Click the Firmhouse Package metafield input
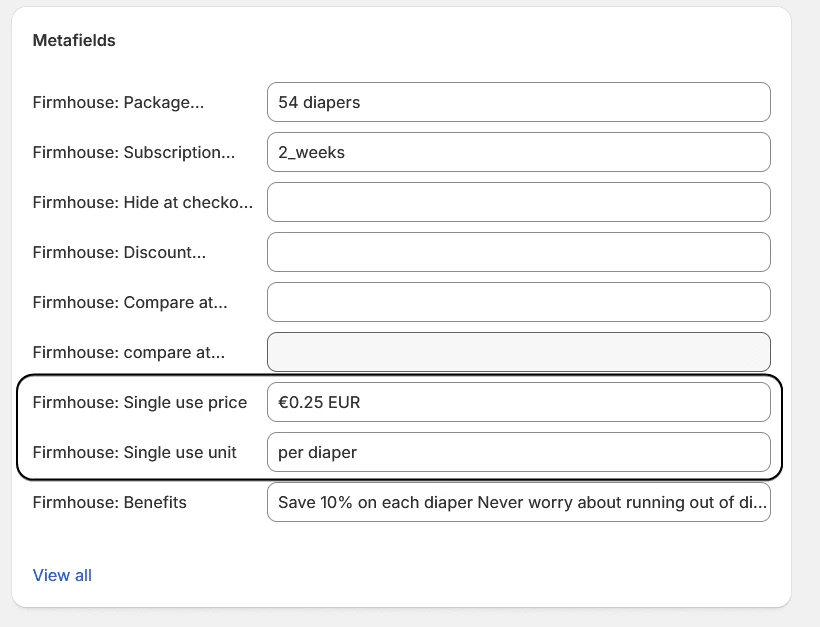820x627 pixels. (x=518, y=101)
